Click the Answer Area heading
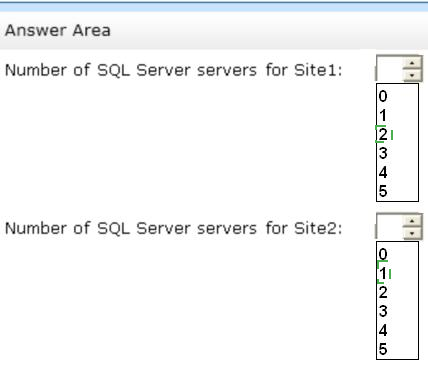 (x=58, y=30)
